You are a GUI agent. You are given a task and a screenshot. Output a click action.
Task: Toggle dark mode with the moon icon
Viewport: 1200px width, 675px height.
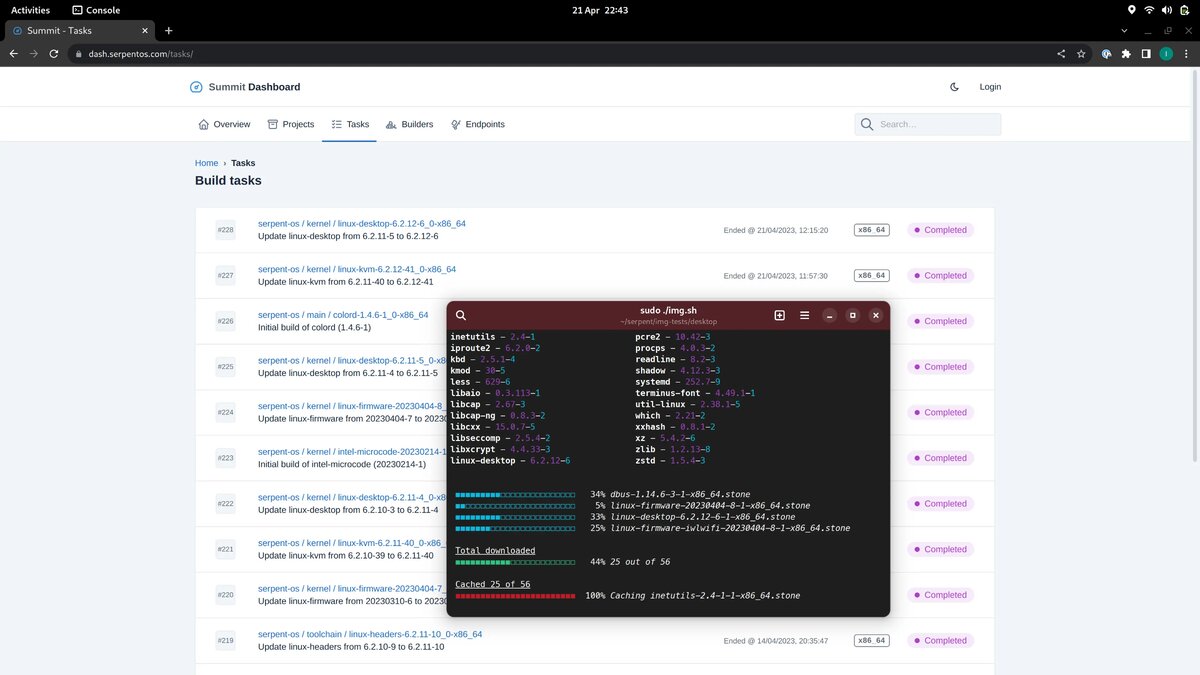pos(954,87)
